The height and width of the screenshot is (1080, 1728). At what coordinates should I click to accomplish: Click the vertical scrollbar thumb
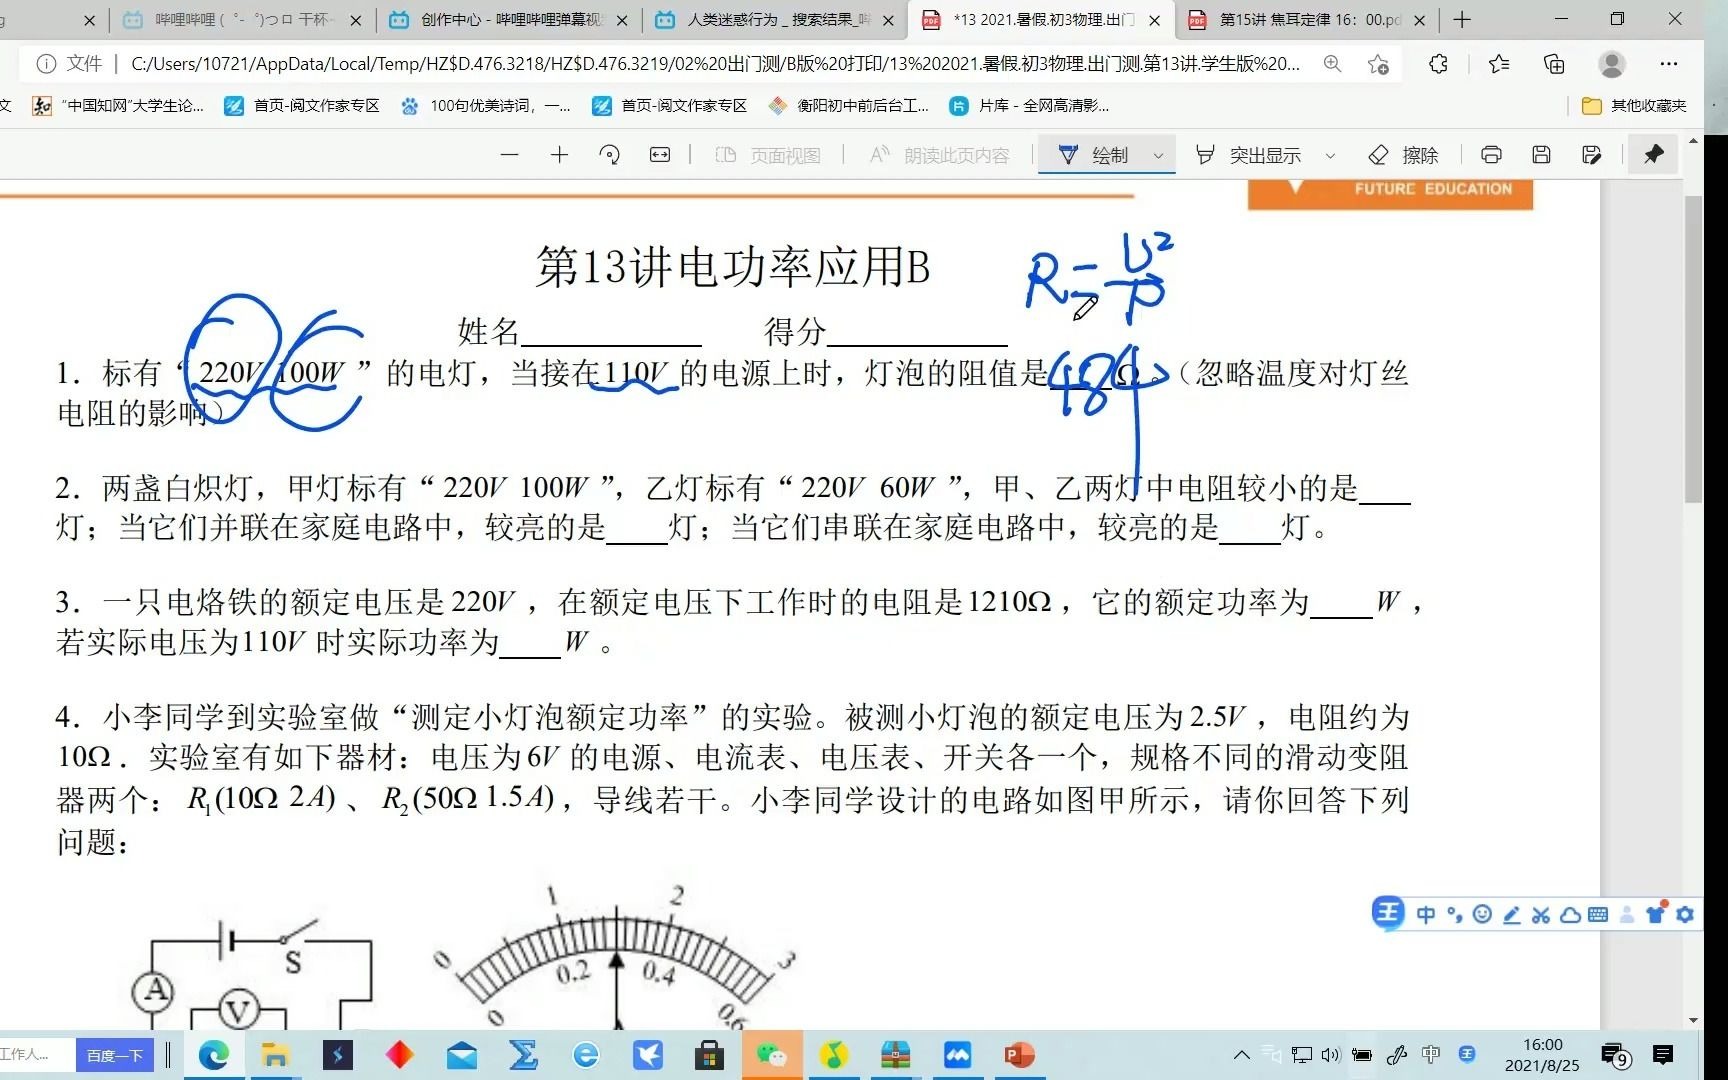click(x=1693, y=348)
